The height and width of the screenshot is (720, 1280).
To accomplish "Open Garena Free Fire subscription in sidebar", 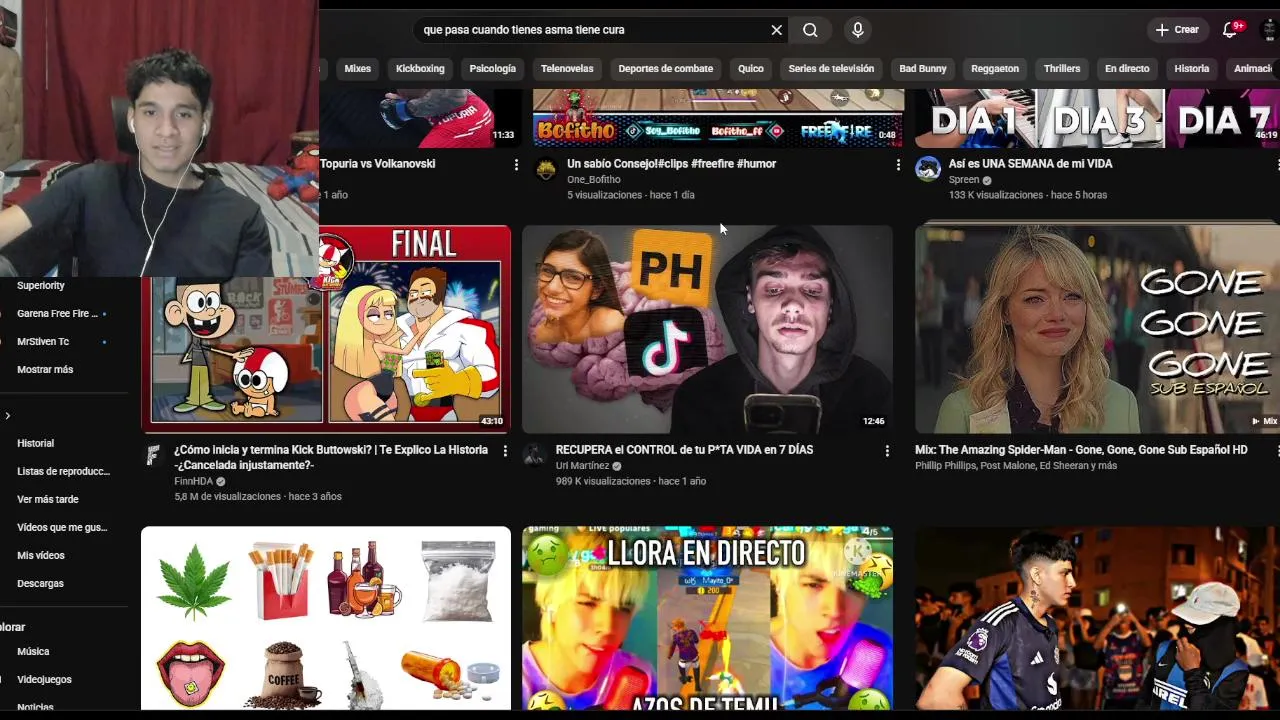I will (58, 314).
